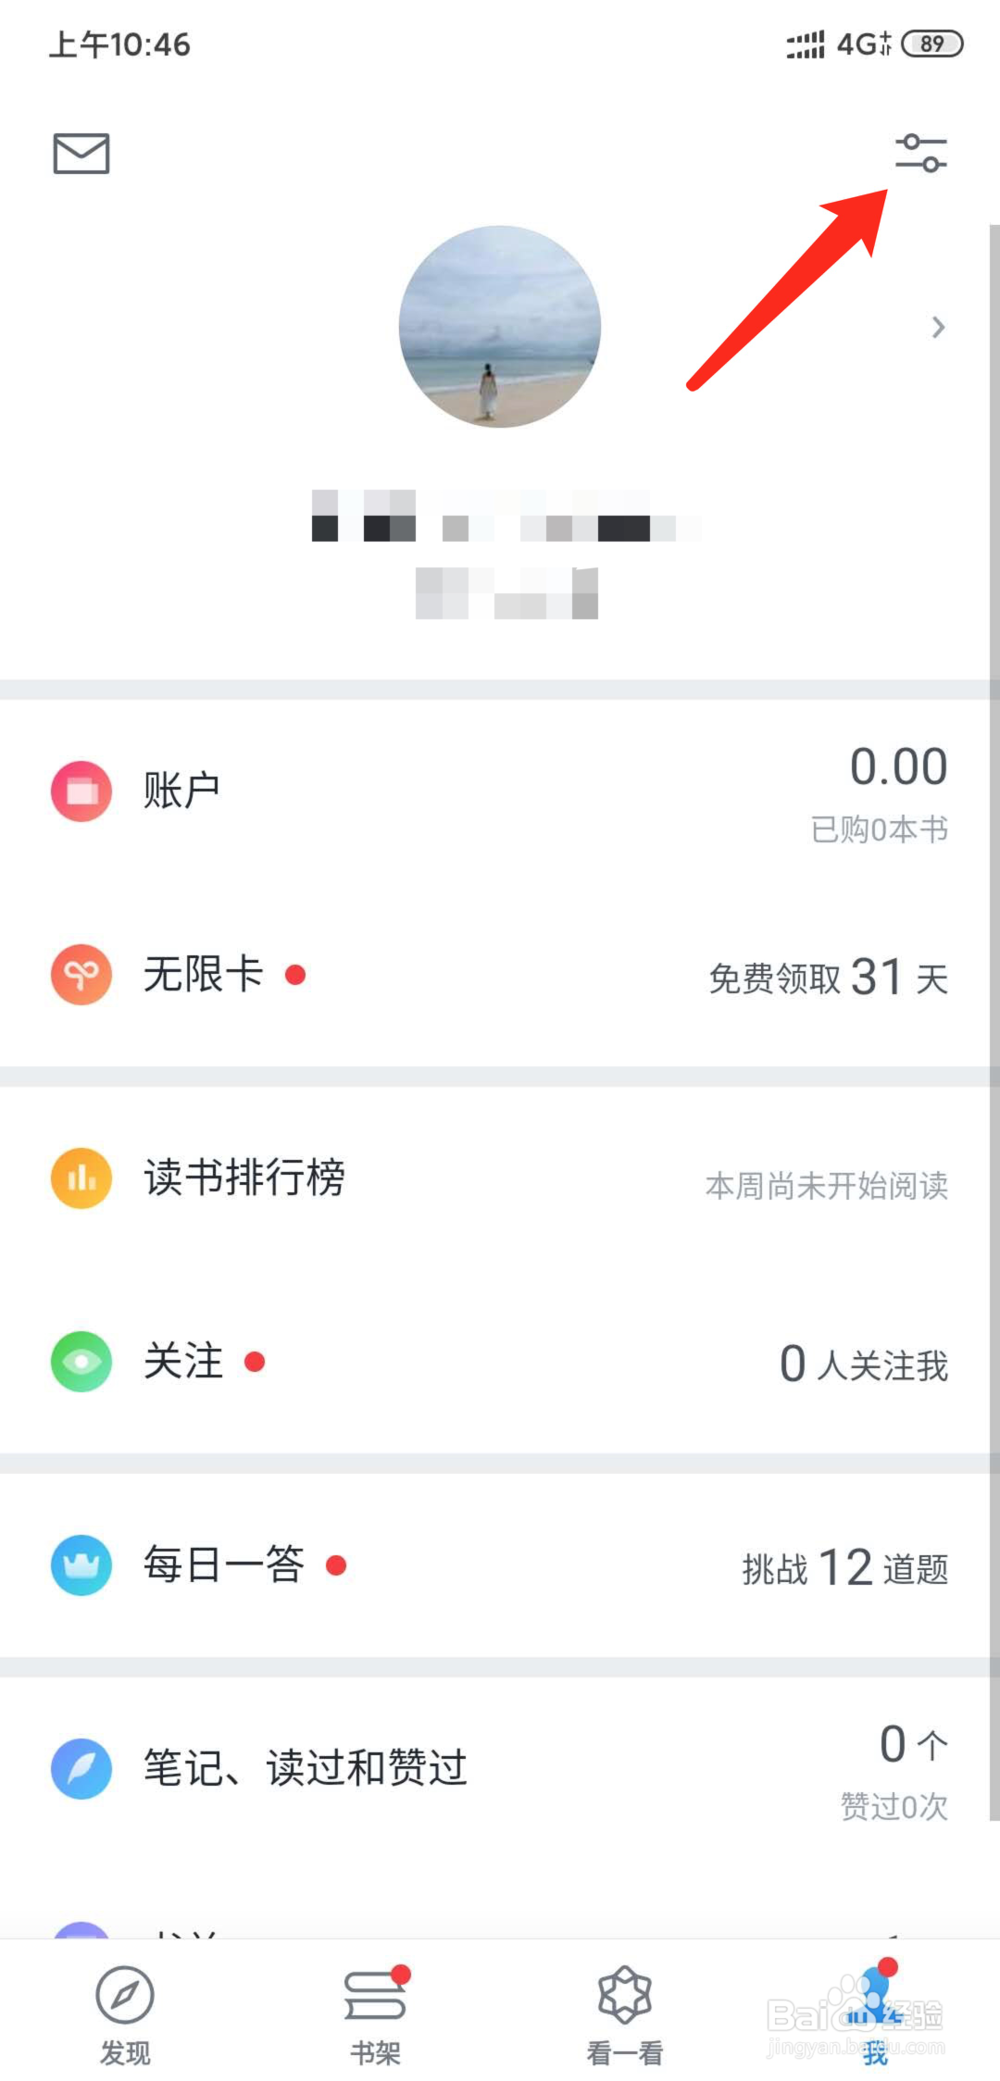
Task: View account balance 0.00
Action: (x=898, y=768)
